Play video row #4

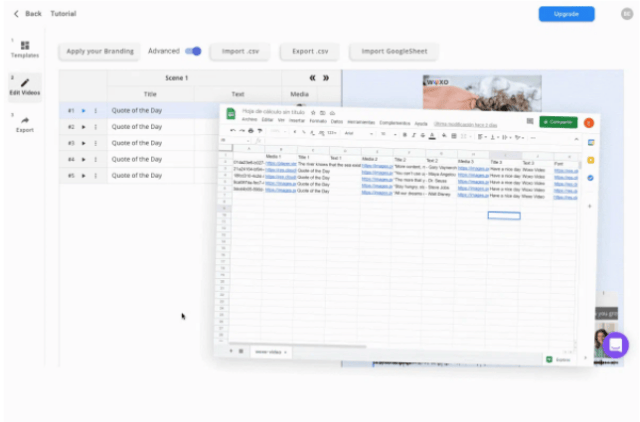(x=84, y=160)
